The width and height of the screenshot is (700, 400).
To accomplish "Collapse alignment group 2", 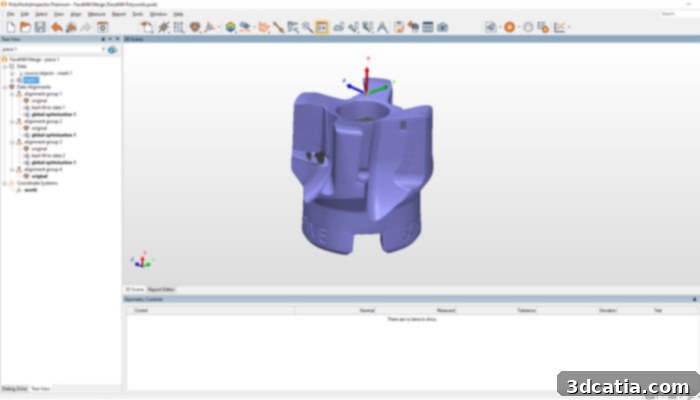I will point(12,121).
